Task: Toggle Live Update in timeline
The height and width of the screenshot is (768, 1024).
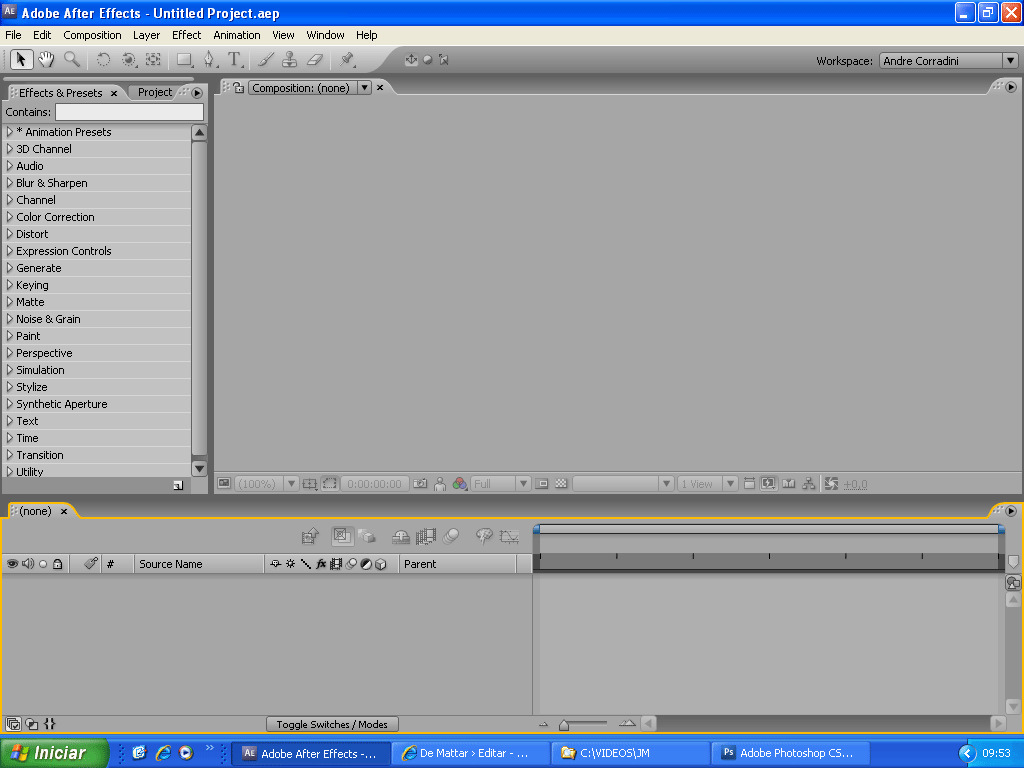Action: [x=342, y=536]
